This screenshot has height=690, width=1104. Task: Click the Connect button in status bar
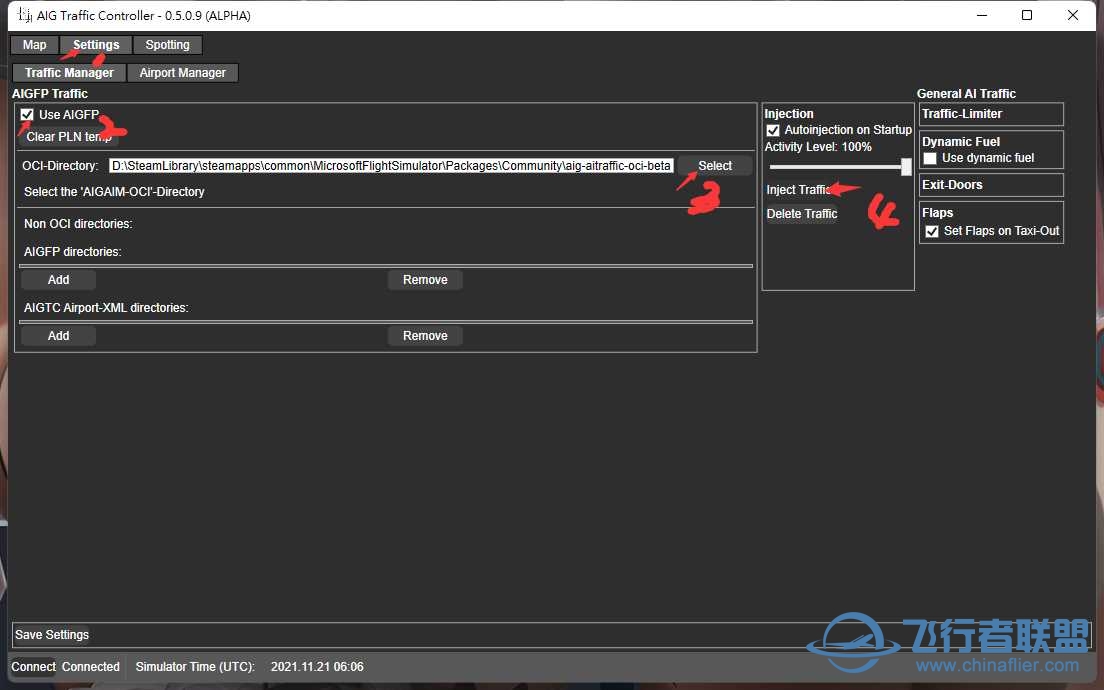click(33, 667)
